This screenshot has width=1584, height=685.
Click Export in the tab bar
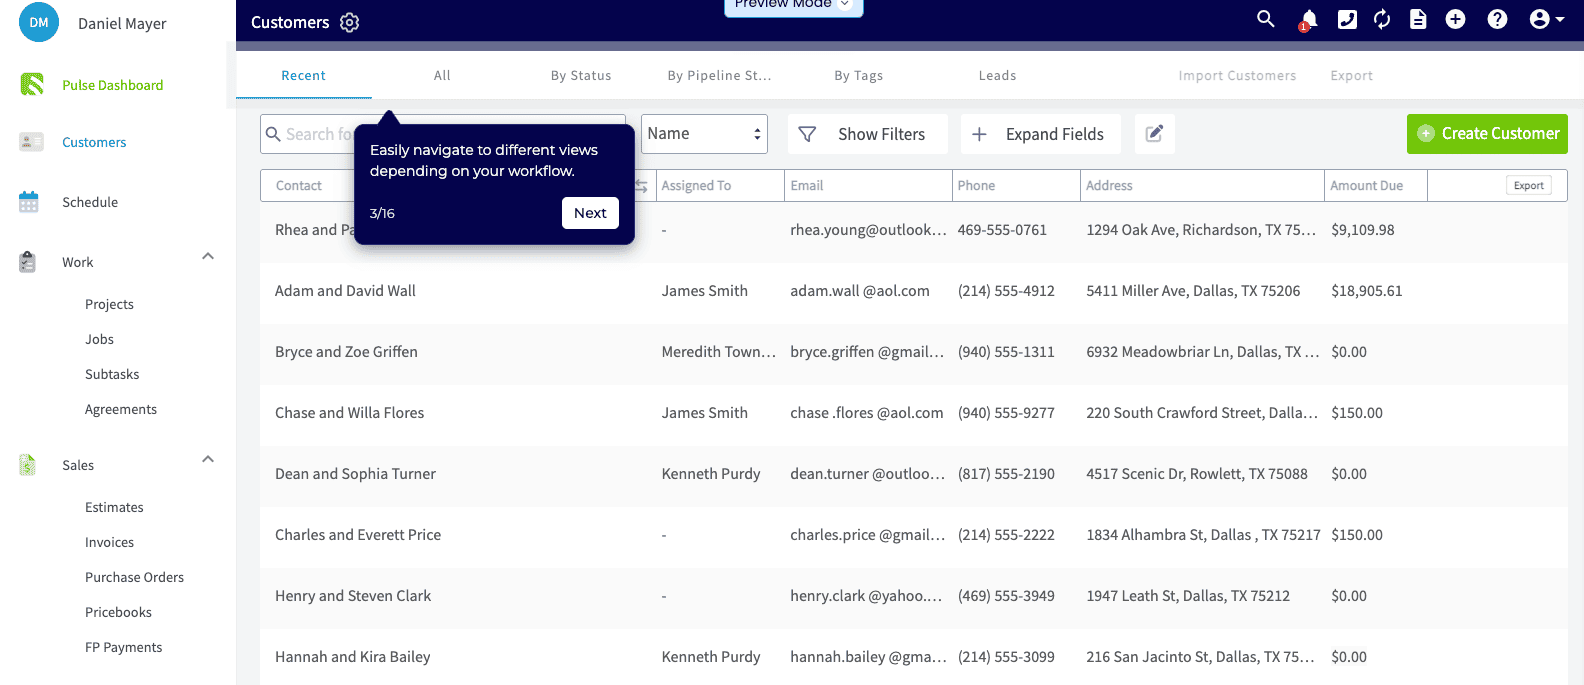pyautogui.click(x=1351, y=76)
